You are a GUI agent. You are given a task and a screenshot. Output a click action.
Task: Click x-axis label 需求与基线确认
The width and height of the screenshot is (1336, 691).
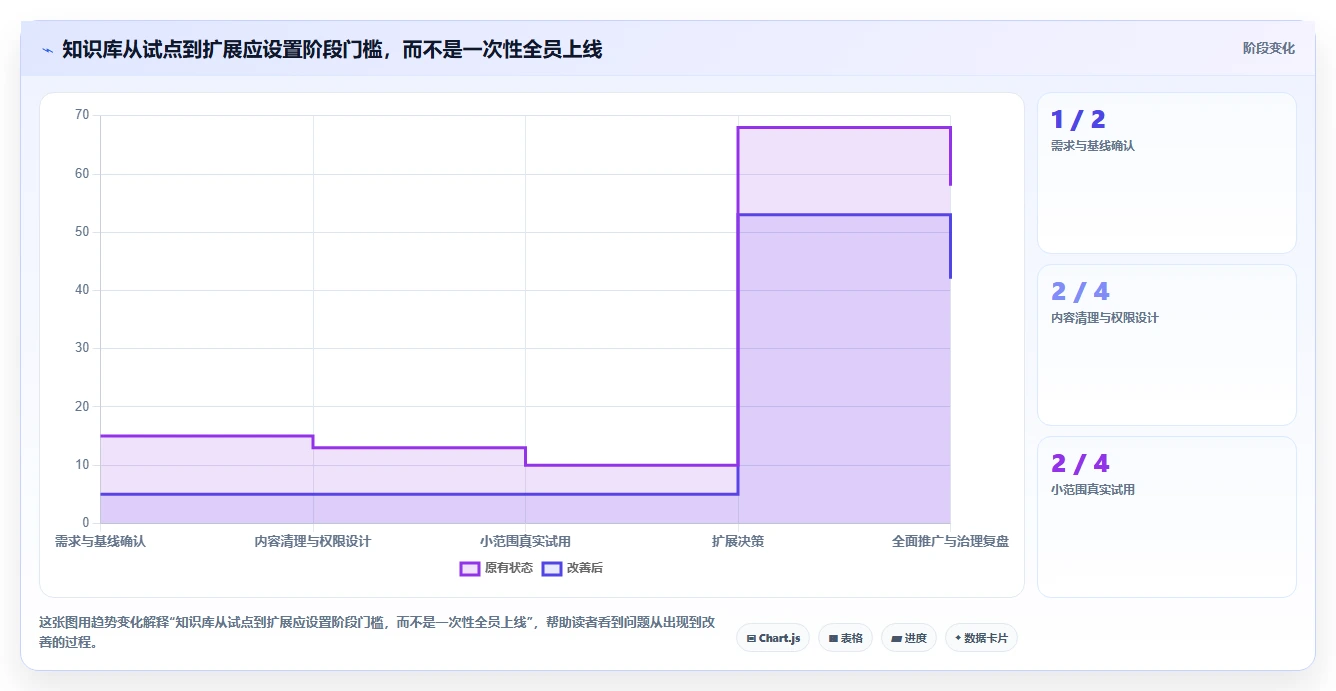[x=100, y=541]
